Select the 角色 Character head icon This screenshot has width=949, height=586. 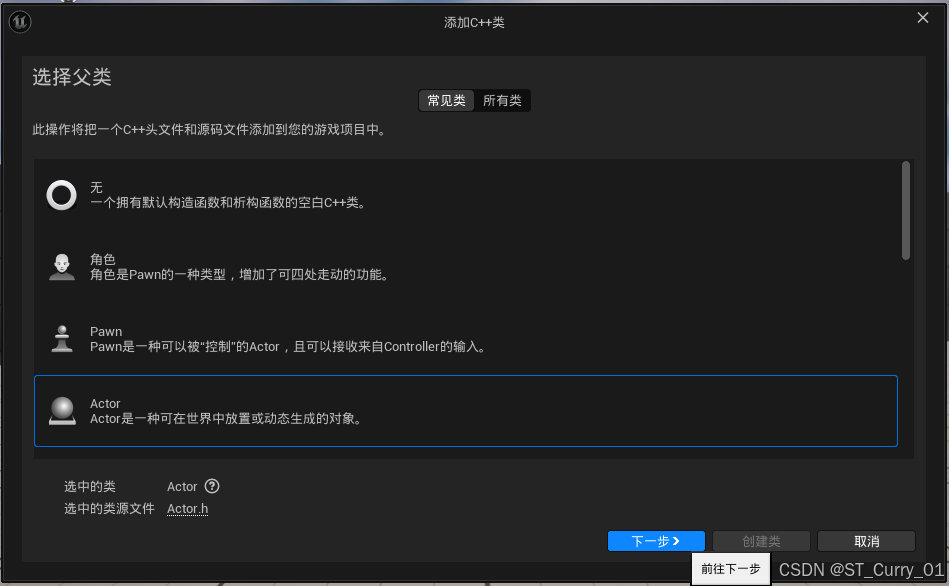[62, 267]
